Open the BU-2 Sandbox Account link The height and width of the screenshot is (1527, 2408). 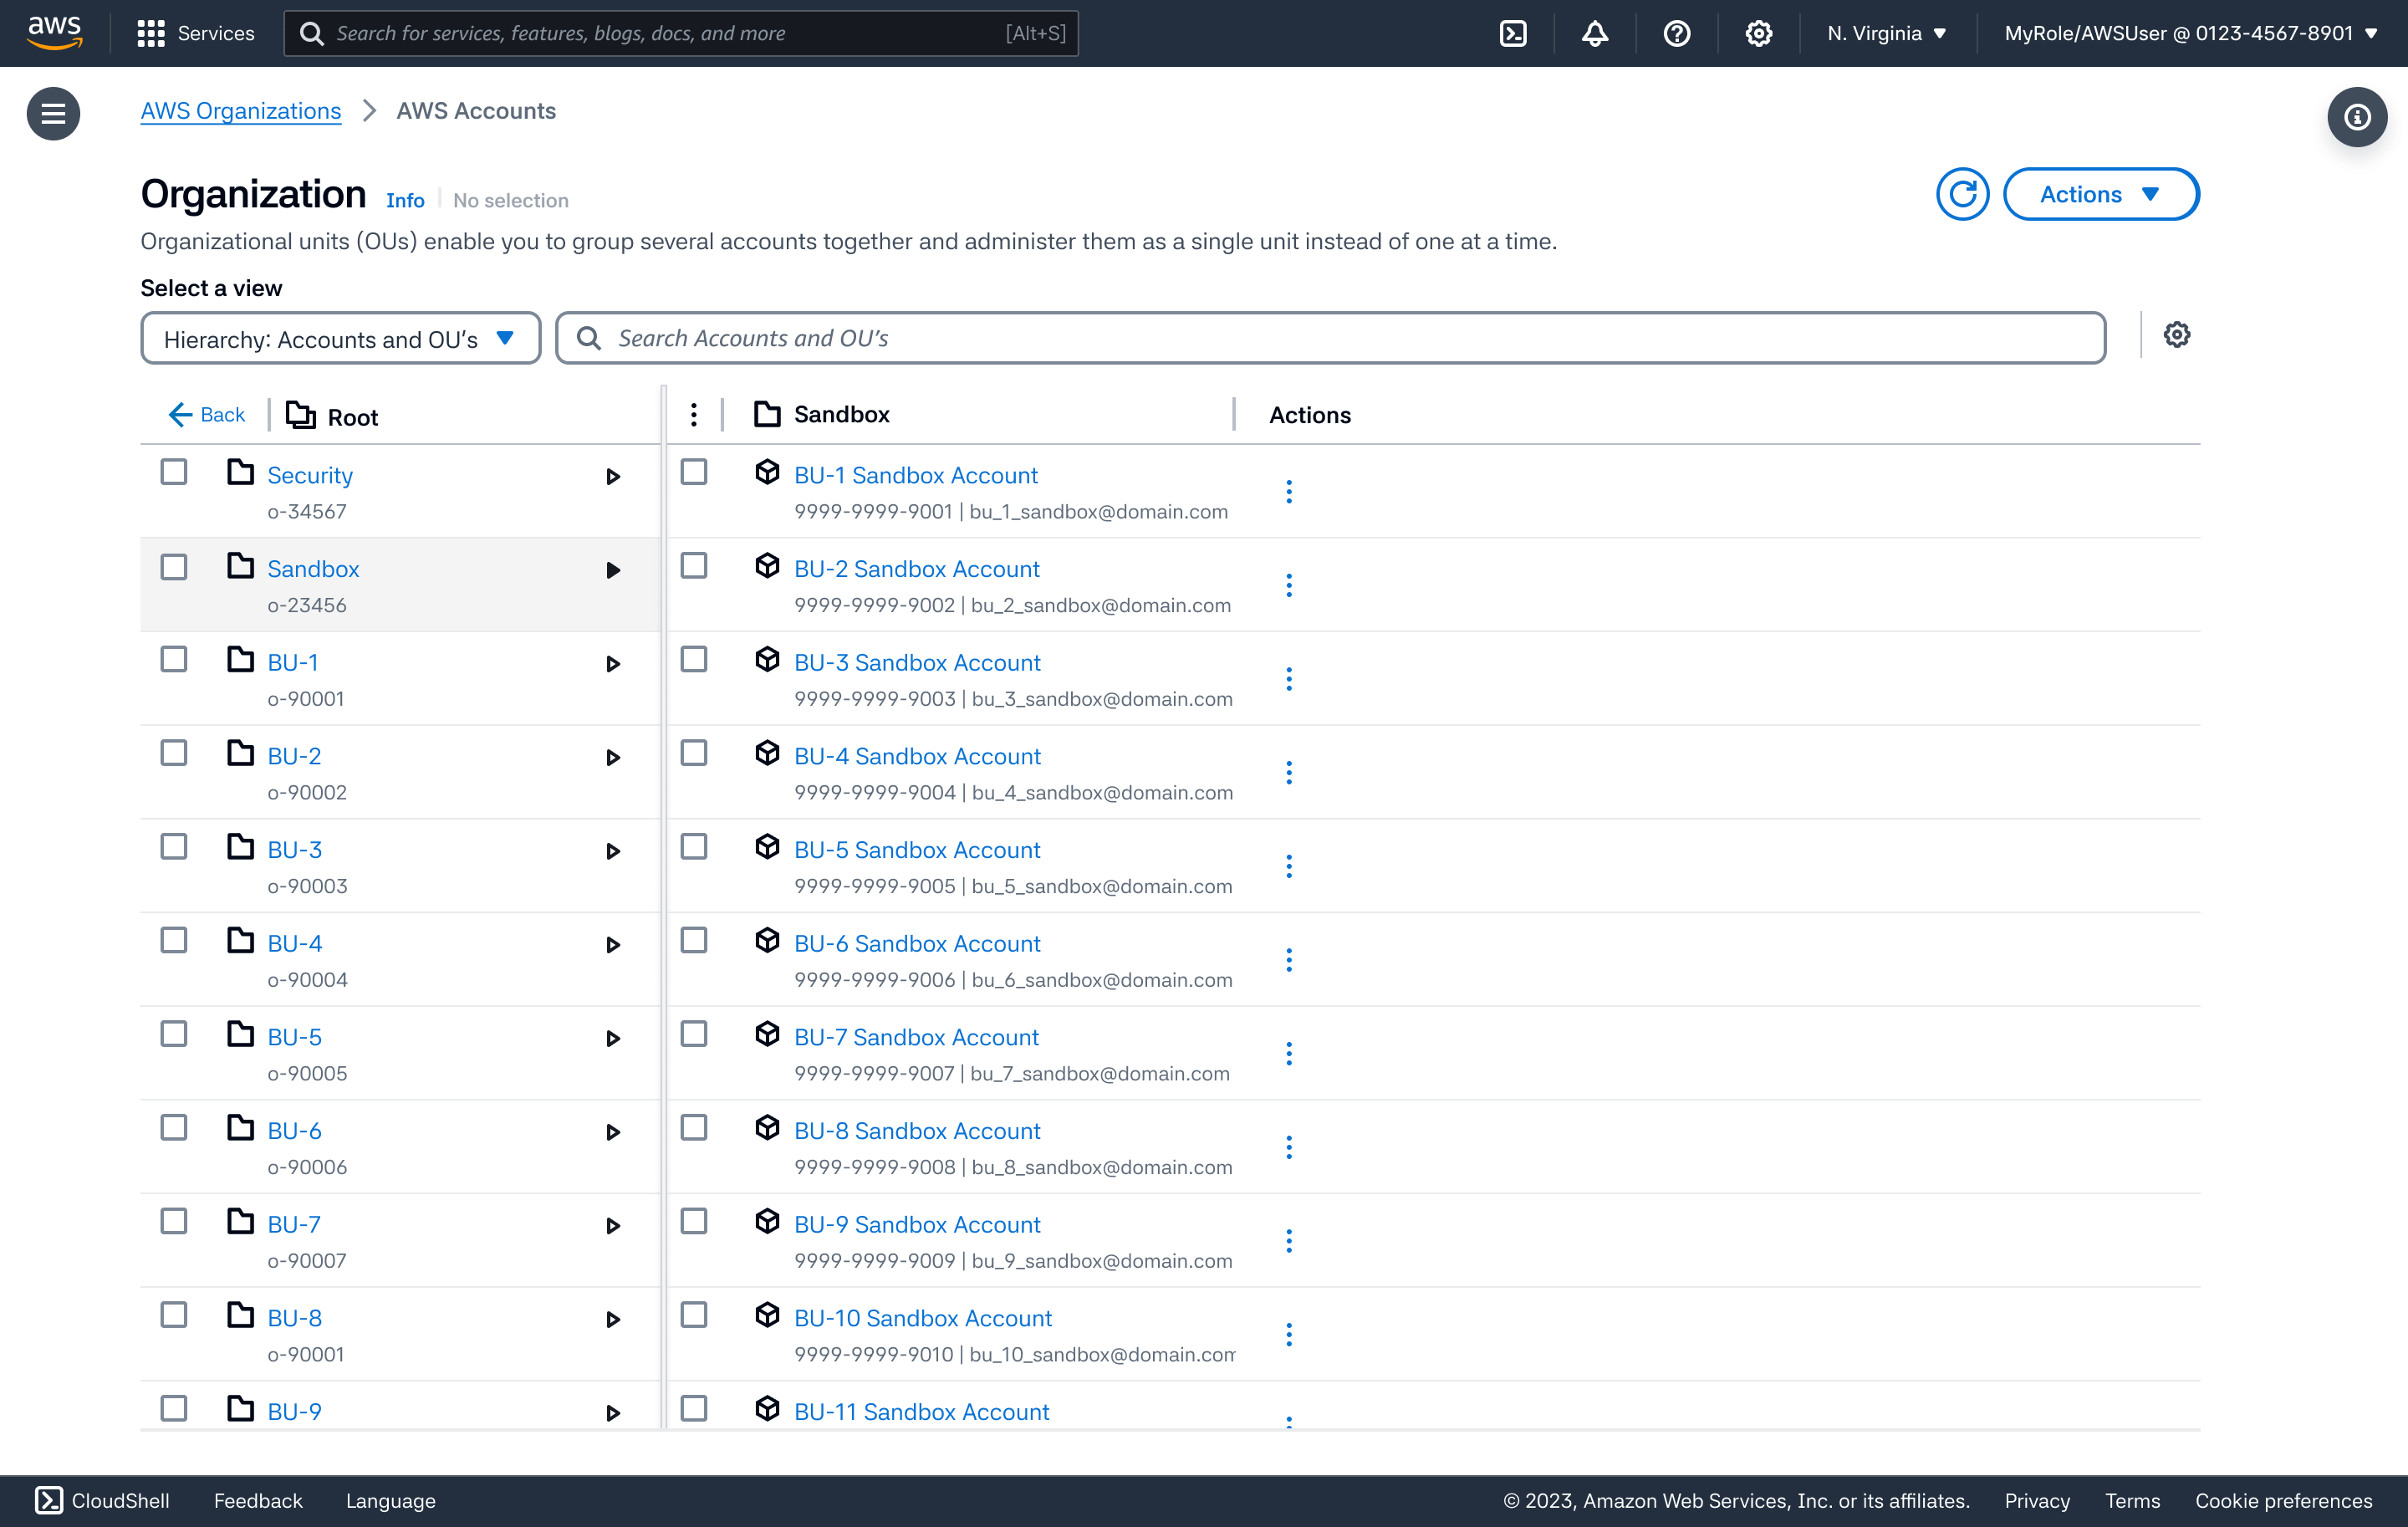click(916, 569)
